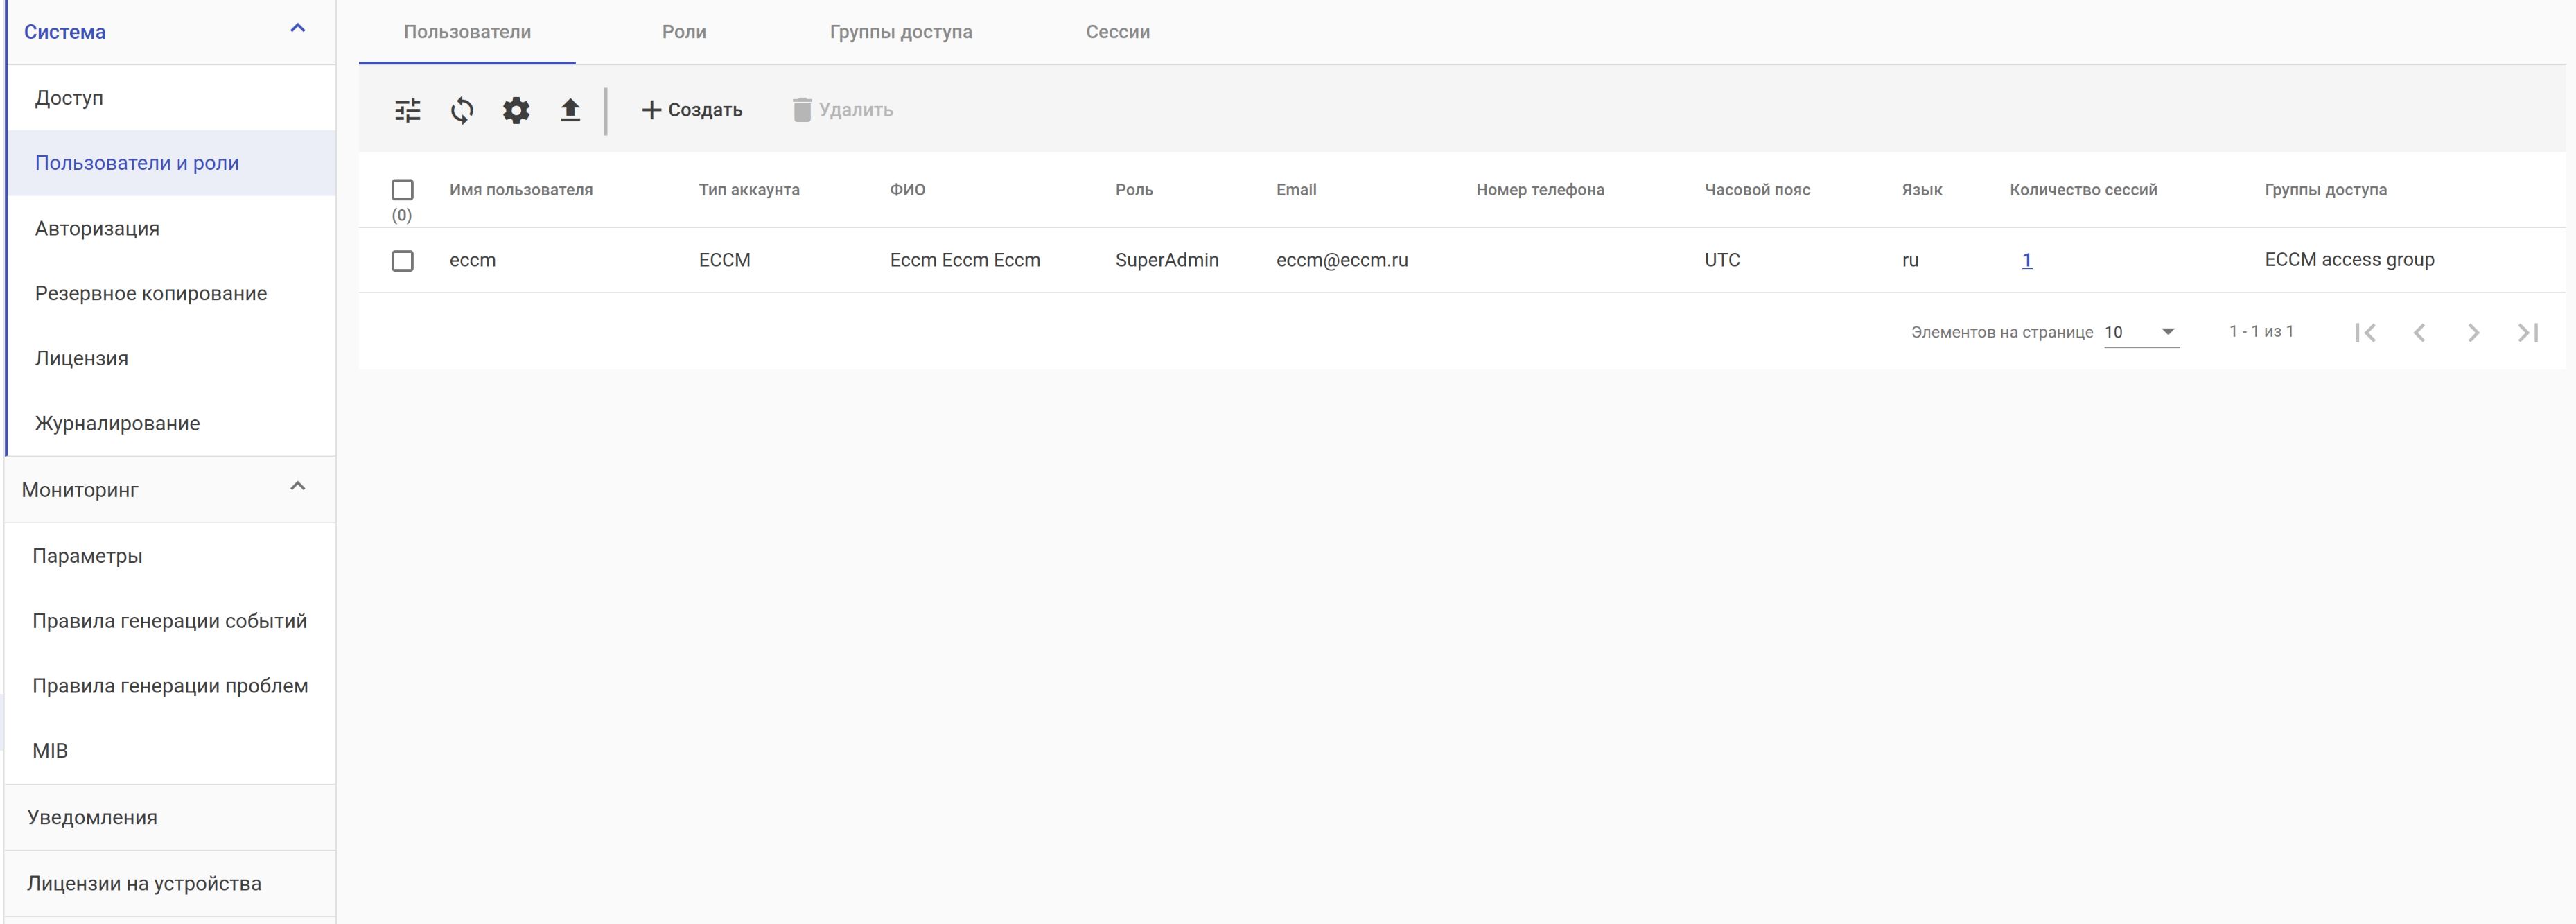The height and width of the screenshot is (924, 2576).
Task: Select the eccm user row checkbox
Action: click(x=402, y=261)
